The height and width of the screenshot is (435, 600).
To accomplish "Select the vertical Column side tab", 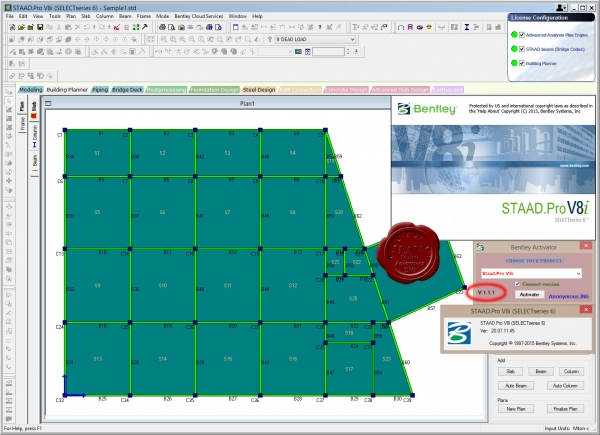I will point(35,136).
